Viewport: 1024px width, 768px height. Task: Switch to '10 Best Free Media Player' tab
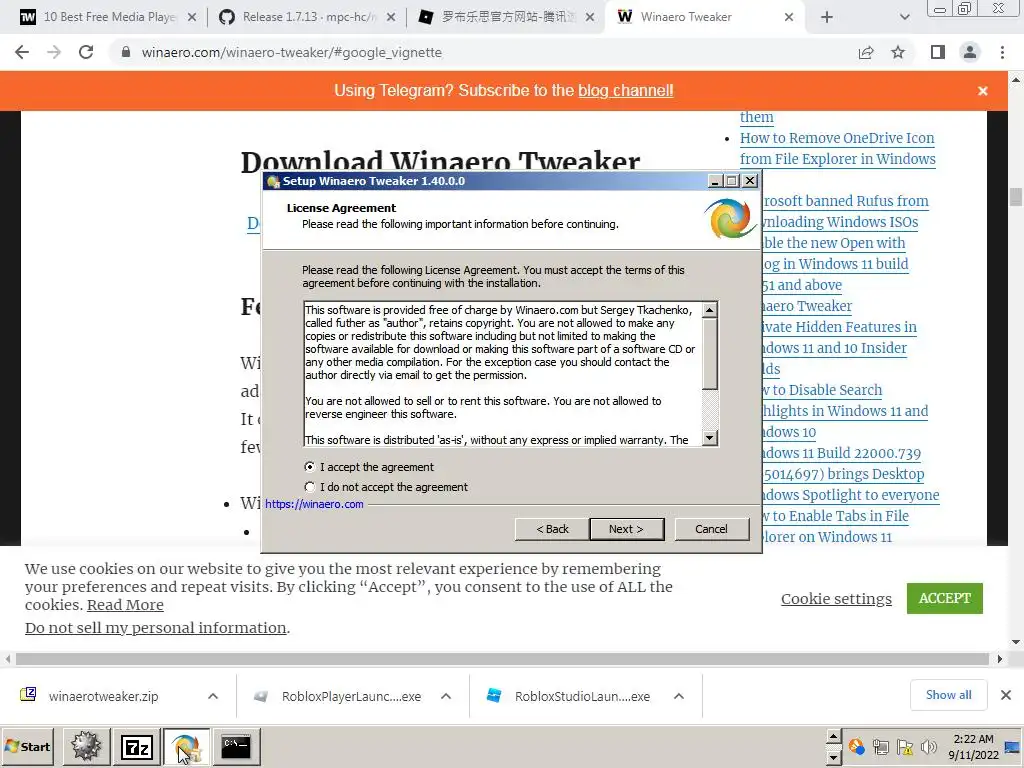[x=110, y=17]
